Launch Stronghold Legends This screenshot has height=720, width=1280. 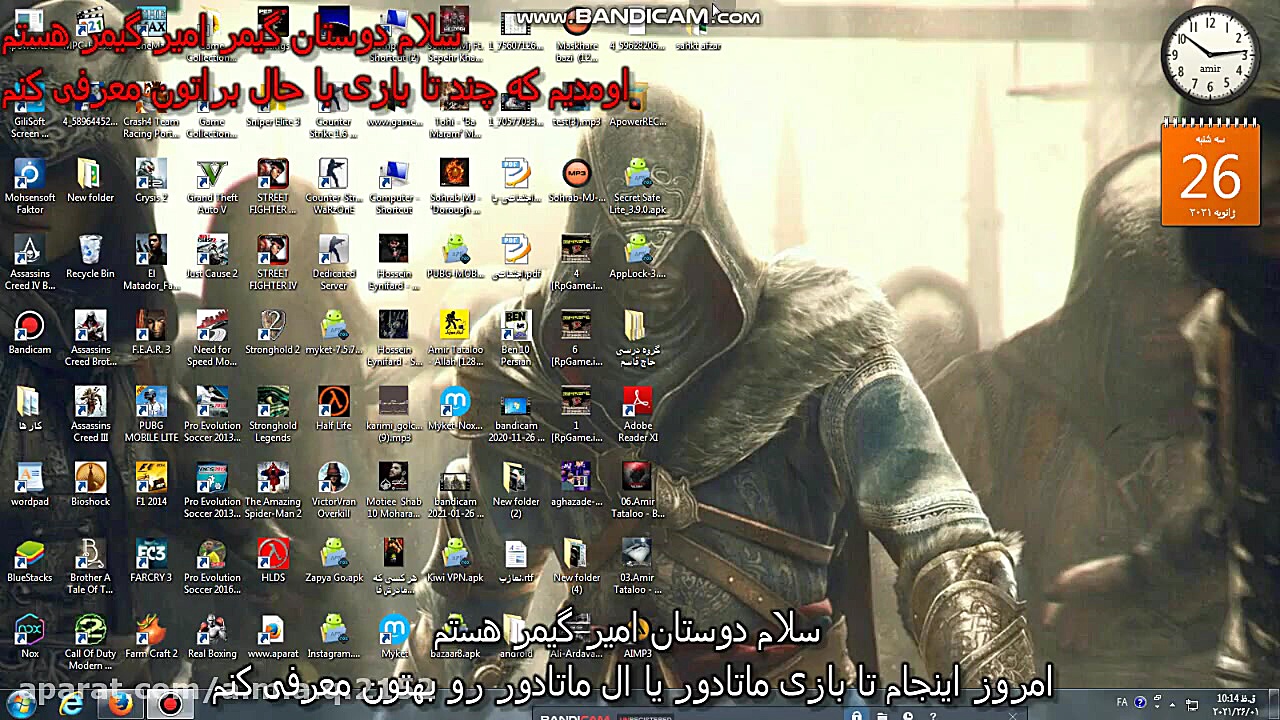tap(273, 414)
